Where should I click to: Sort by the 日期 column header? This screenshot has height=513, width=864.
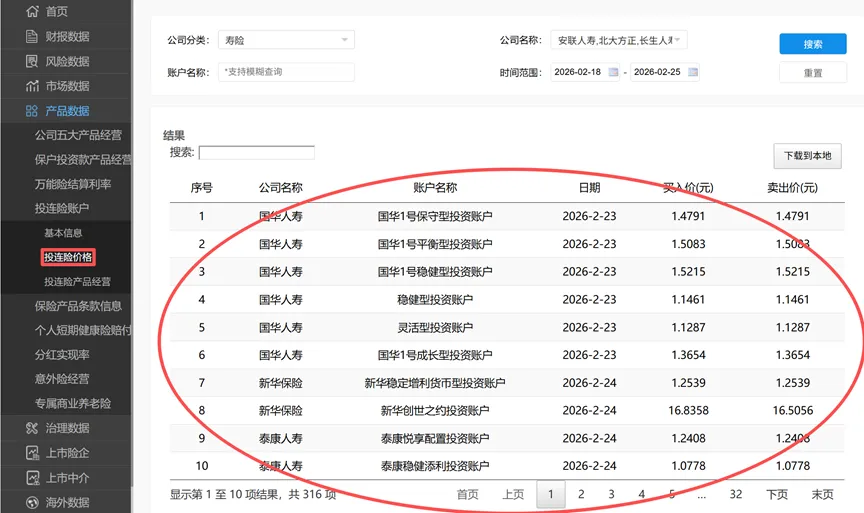590,188
